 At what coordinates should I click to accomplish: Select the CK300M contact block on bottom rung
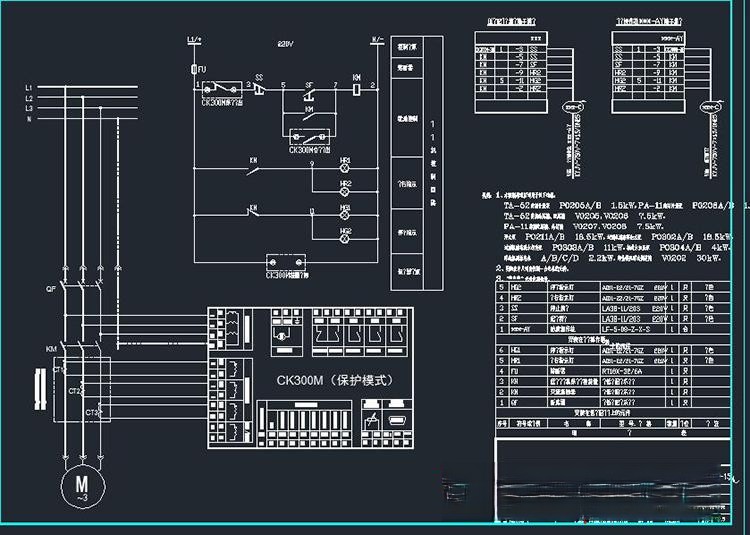coord(284,262)
